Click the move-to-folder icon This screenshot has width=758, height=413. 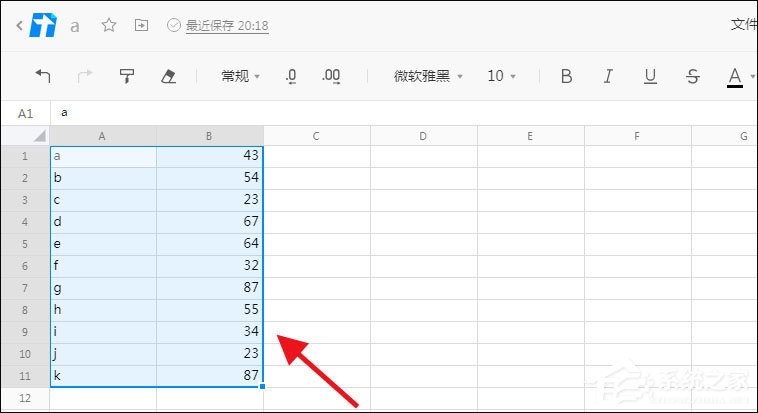[x=141, y=25]
